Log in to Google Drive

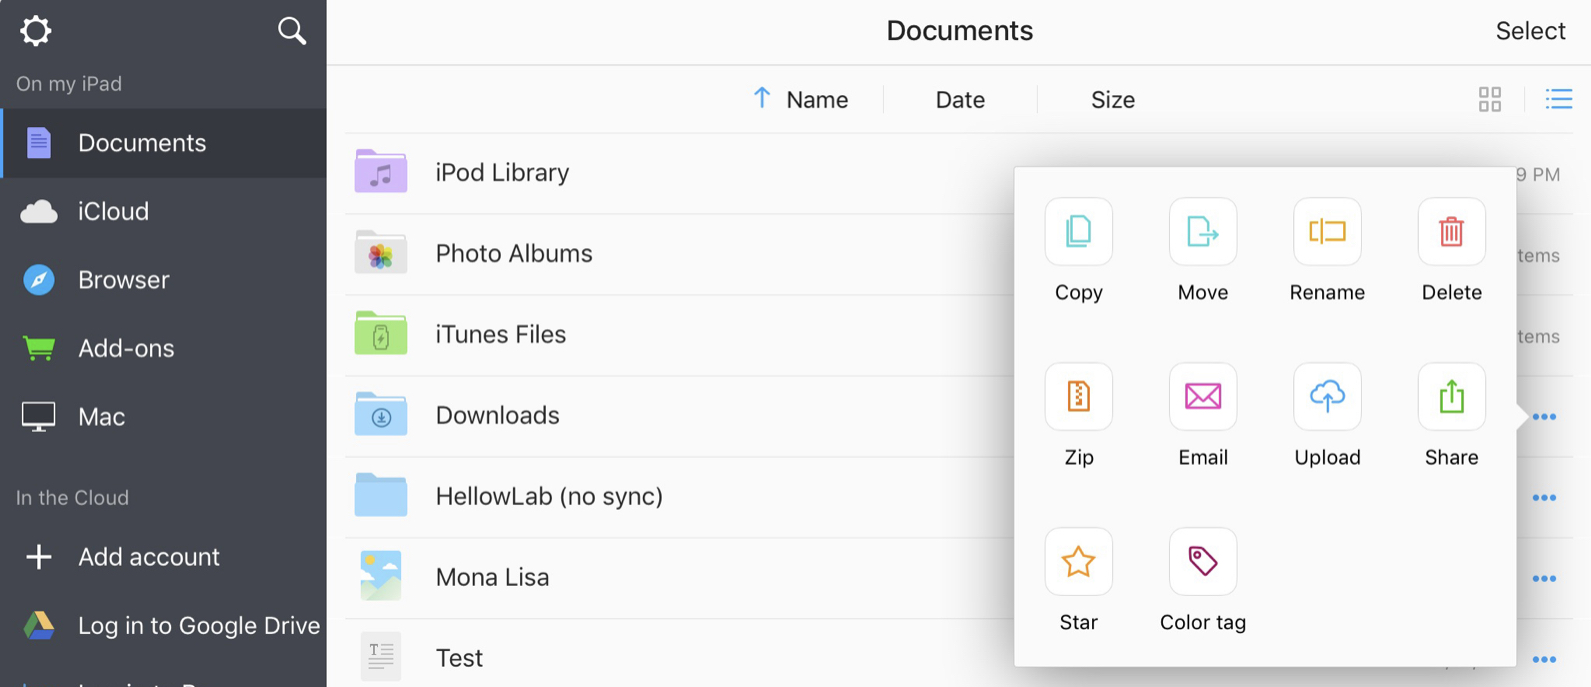163,626
